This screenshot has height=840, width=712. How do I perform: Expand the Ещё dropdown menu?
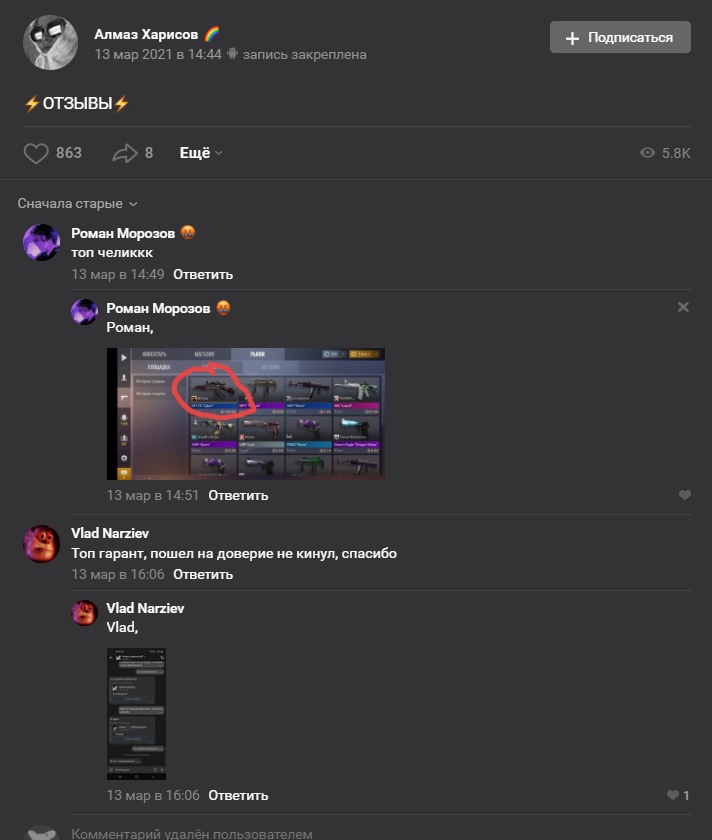(201, 153)
